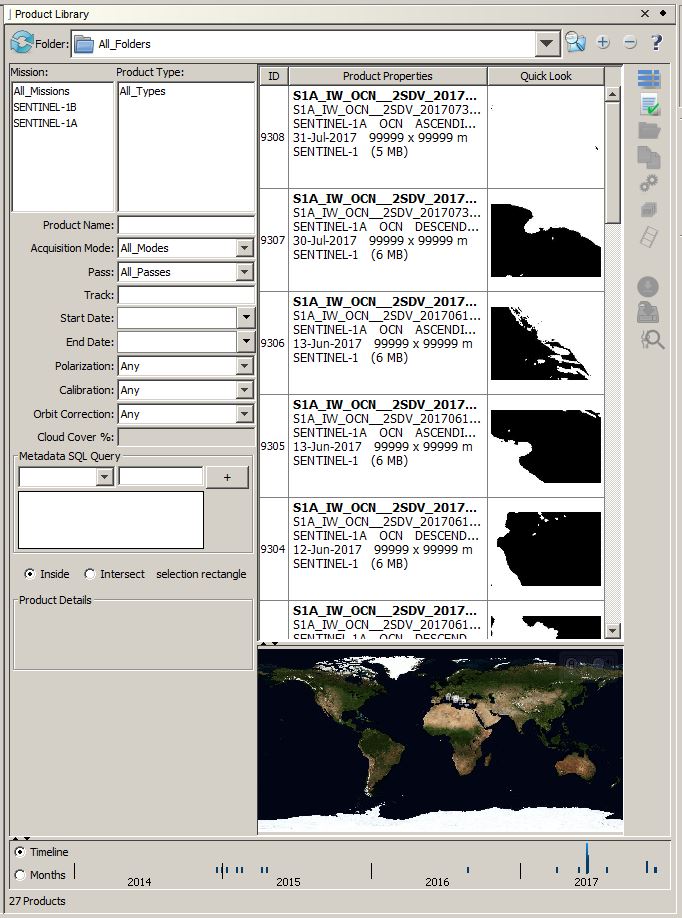Click the open folder icon in sidebar
The width and height of the screenshot is (682, 918).
point(649,130)
